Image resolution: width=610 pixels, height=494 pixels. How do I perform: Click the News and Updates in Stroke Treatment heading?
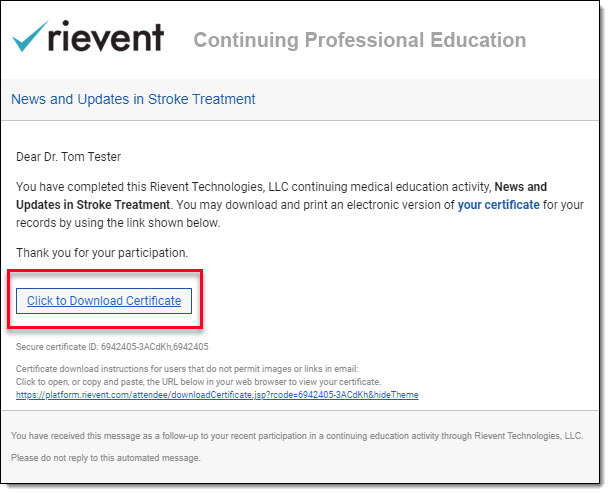coord(133,99)
